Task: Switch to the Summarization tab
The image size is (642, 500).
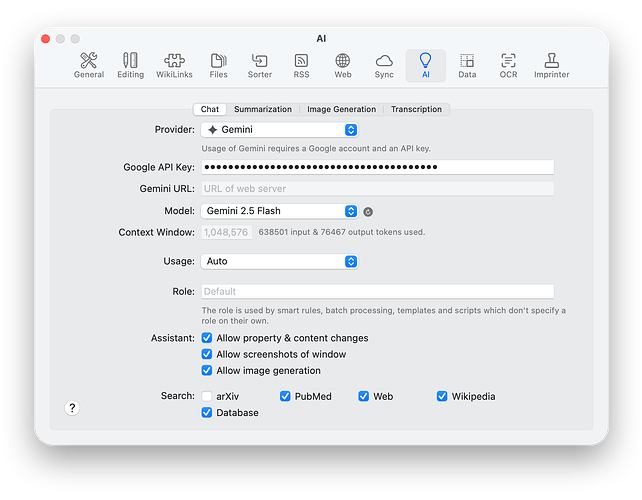Action: (x=263, y=109)
